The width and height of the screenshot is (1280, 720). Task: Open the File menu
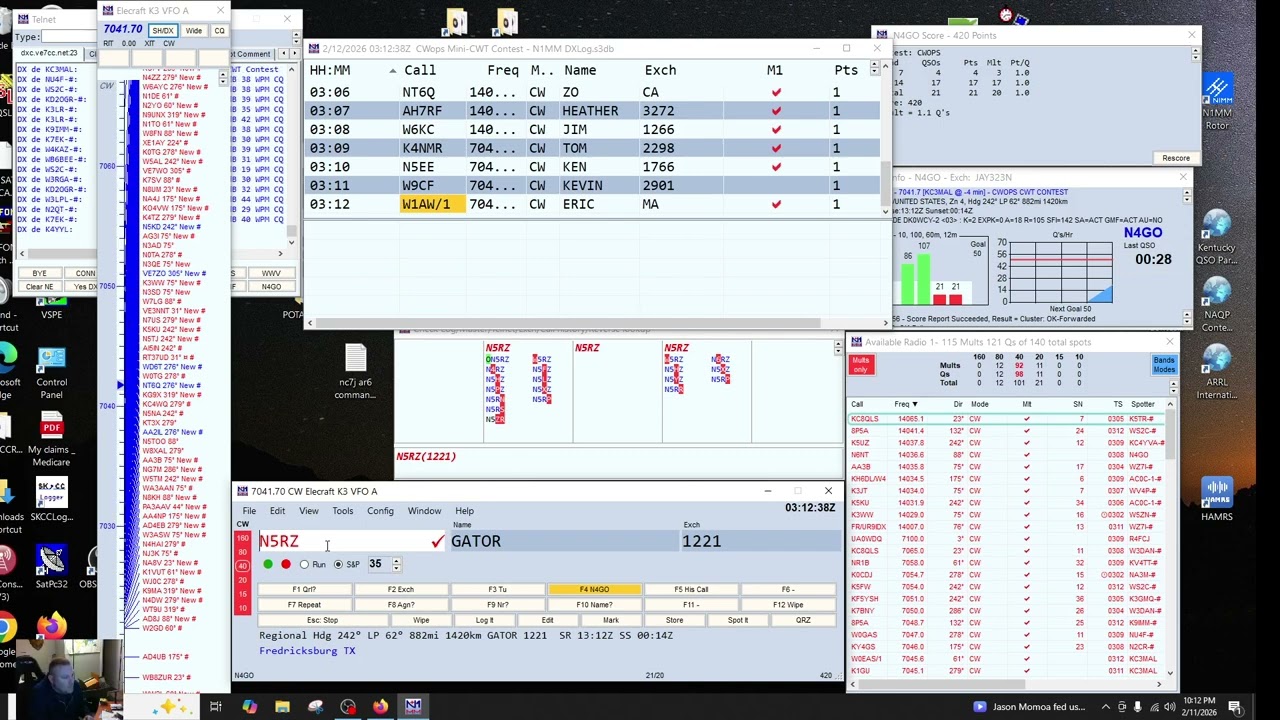coord(249,511)
